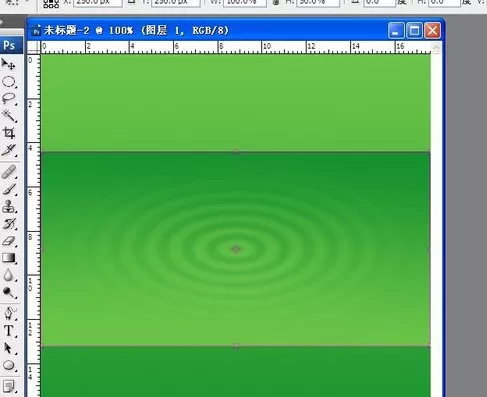This screenshot has height=397, width=487.
Task: Select the Eraser tool
Action: pyautogui.click(x=9, y=241)
